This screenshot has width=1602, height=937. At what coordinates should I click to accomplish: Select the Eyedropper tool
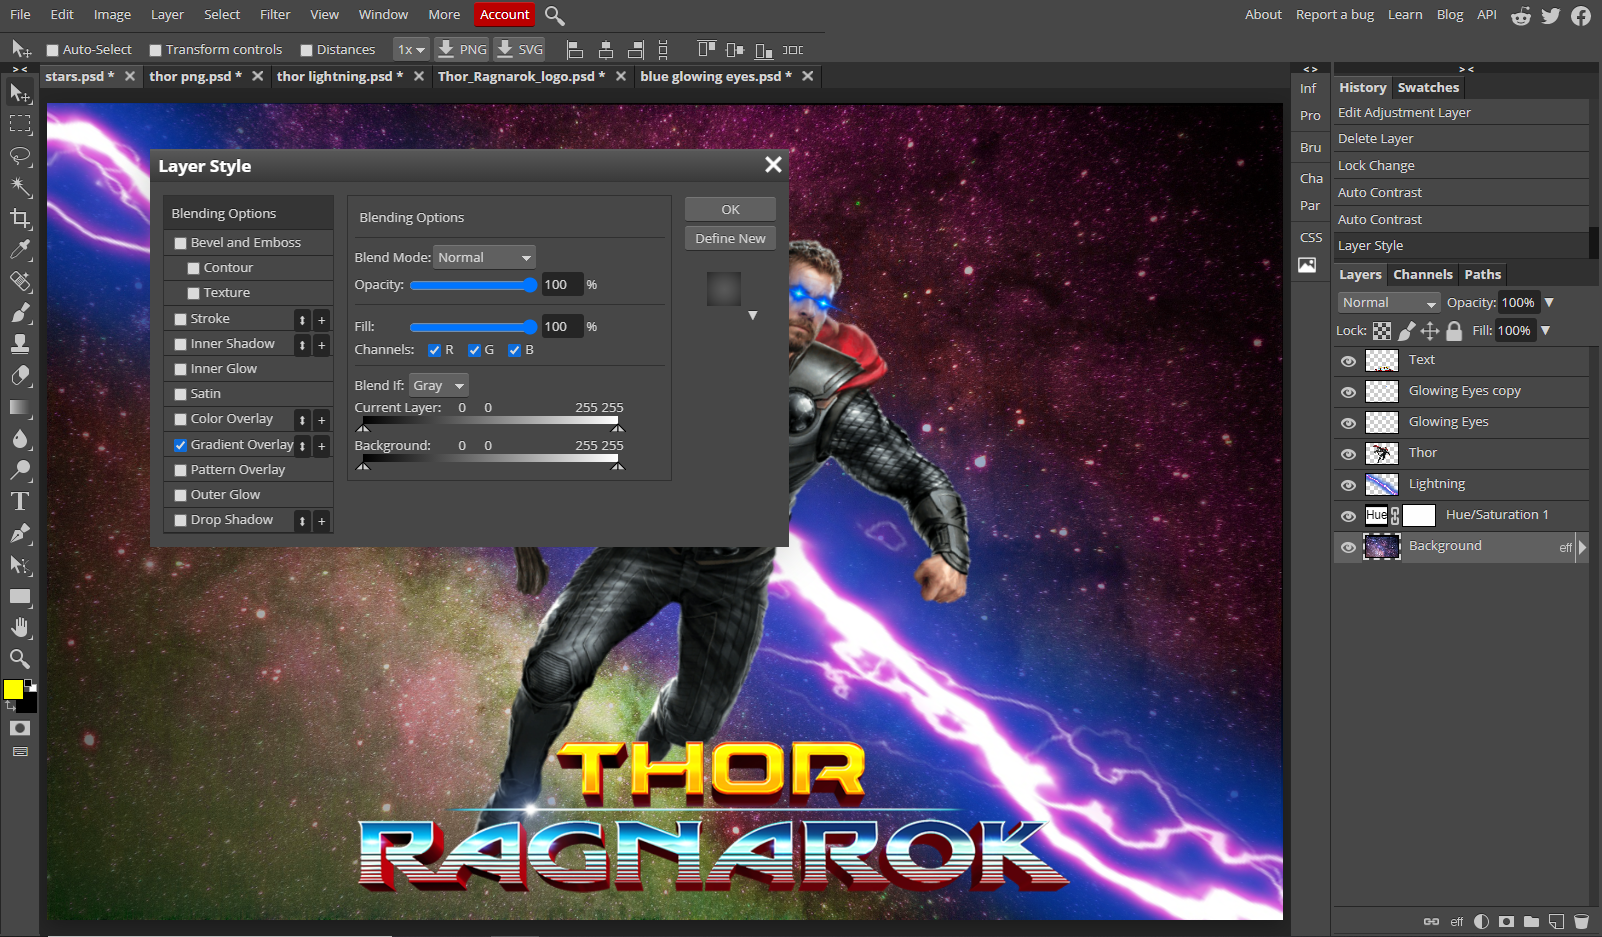point(20,250)
